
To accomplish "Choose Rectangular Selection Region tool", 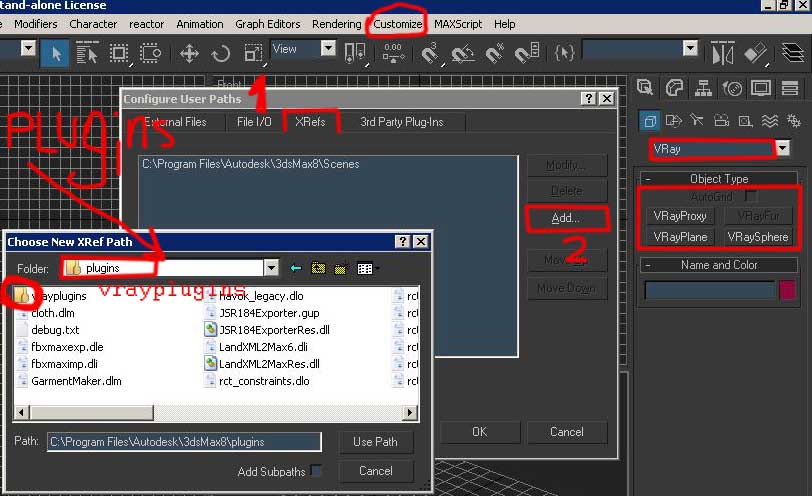I will [119, 53].
